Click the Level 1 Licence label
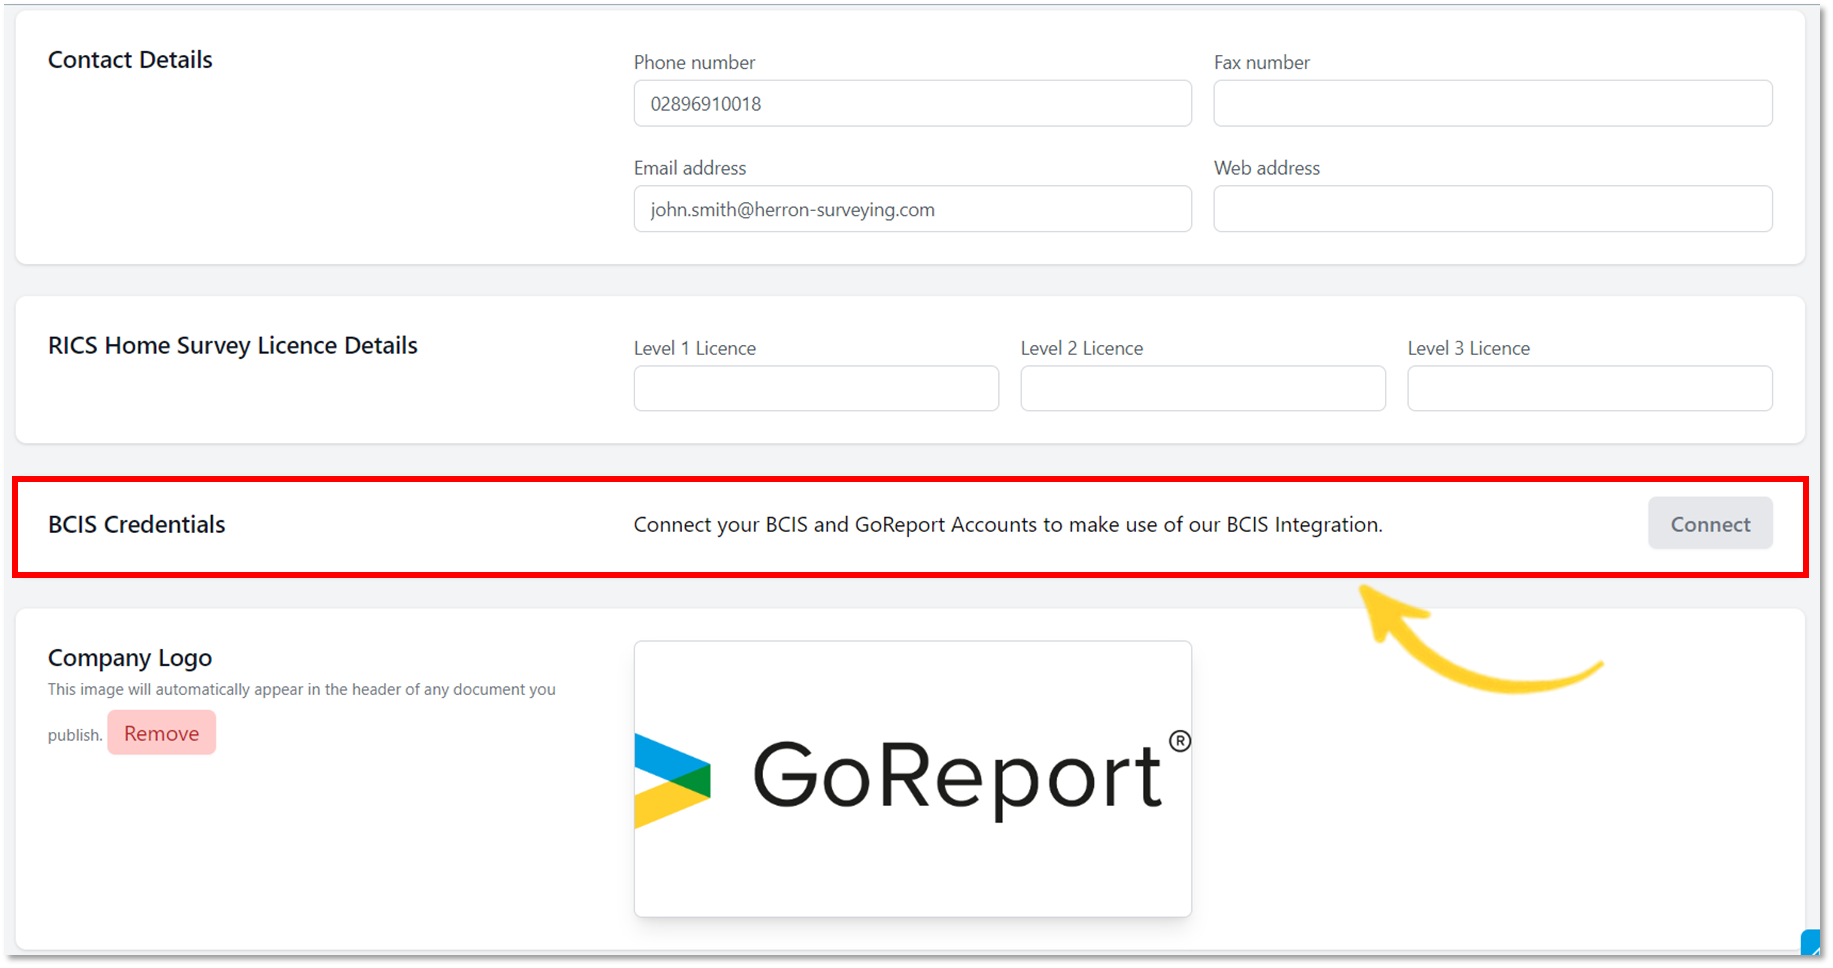 [x=695, y=348]
